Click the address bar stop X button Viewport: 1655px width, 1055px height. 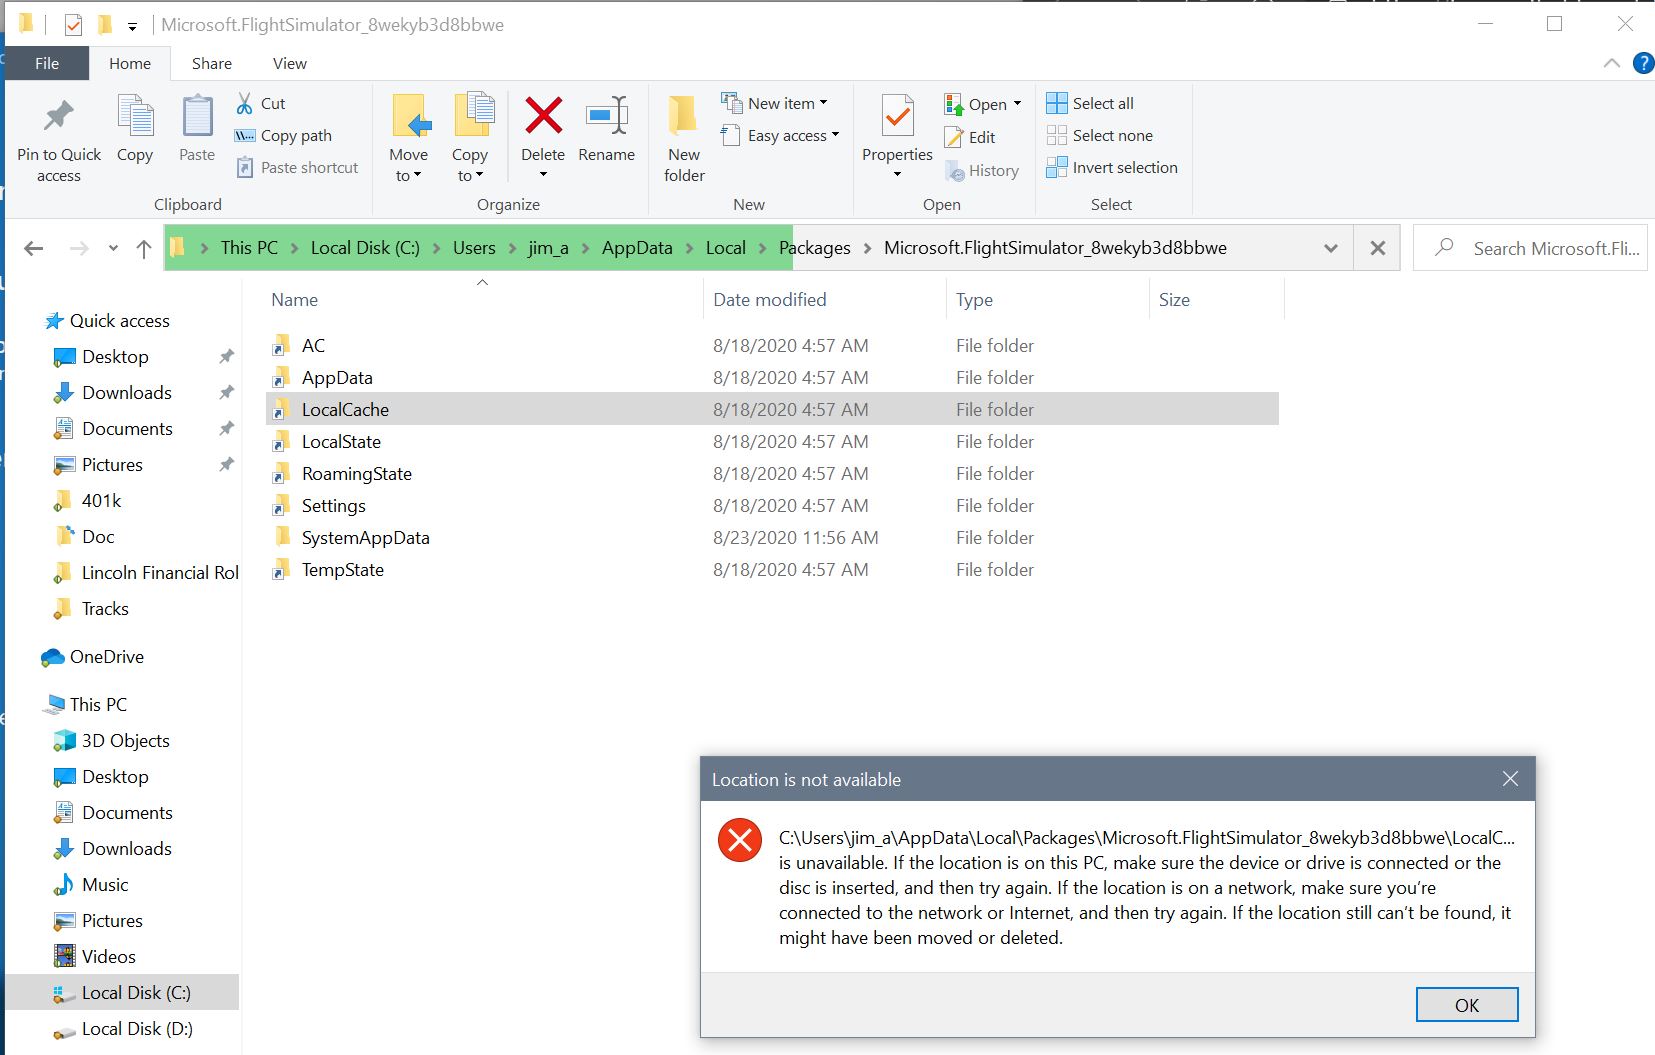coord(1378,248)
